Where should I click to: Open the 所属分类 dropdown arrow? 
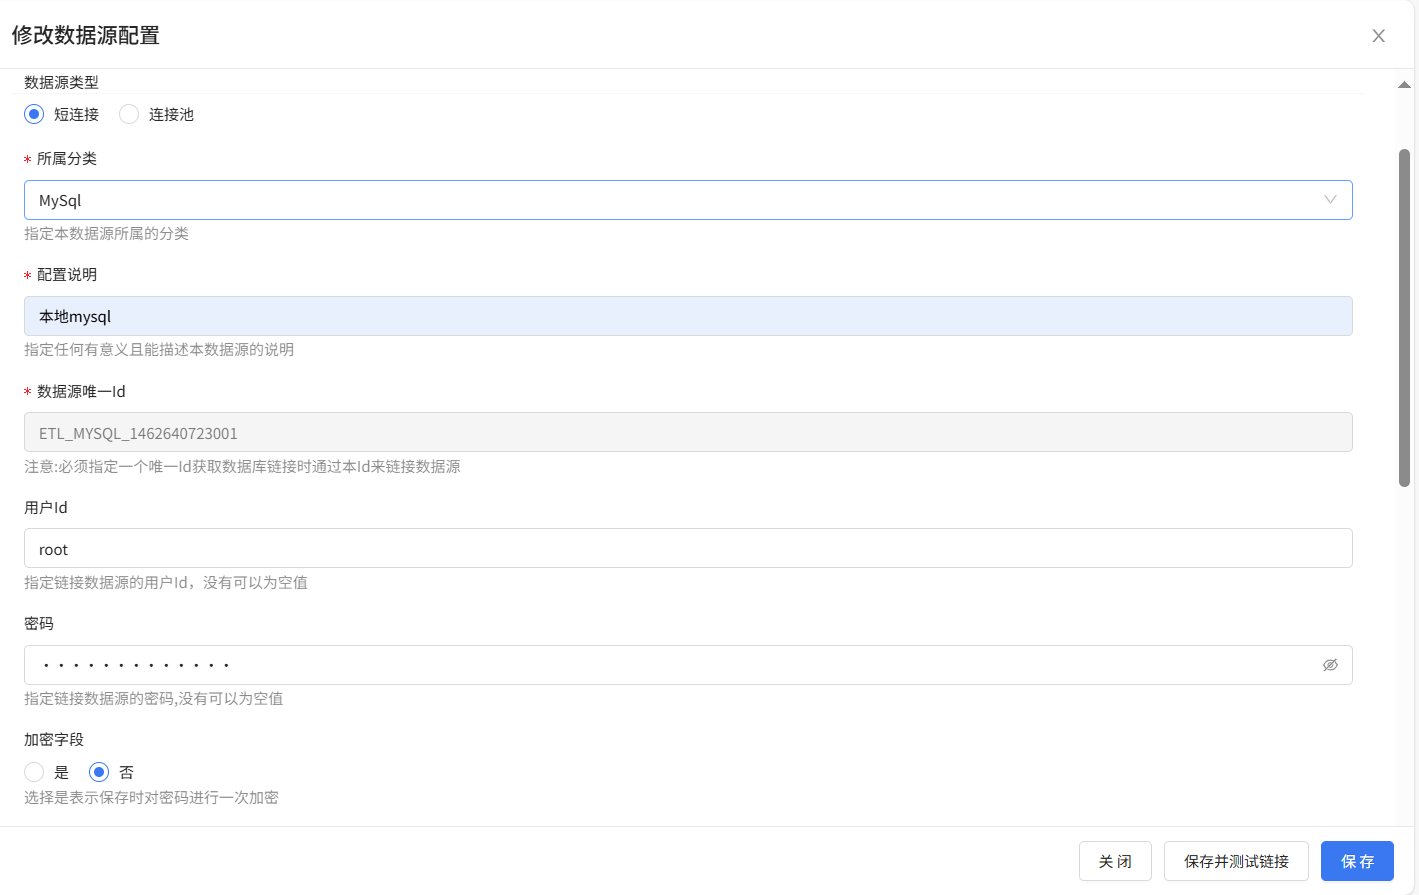1330,200
